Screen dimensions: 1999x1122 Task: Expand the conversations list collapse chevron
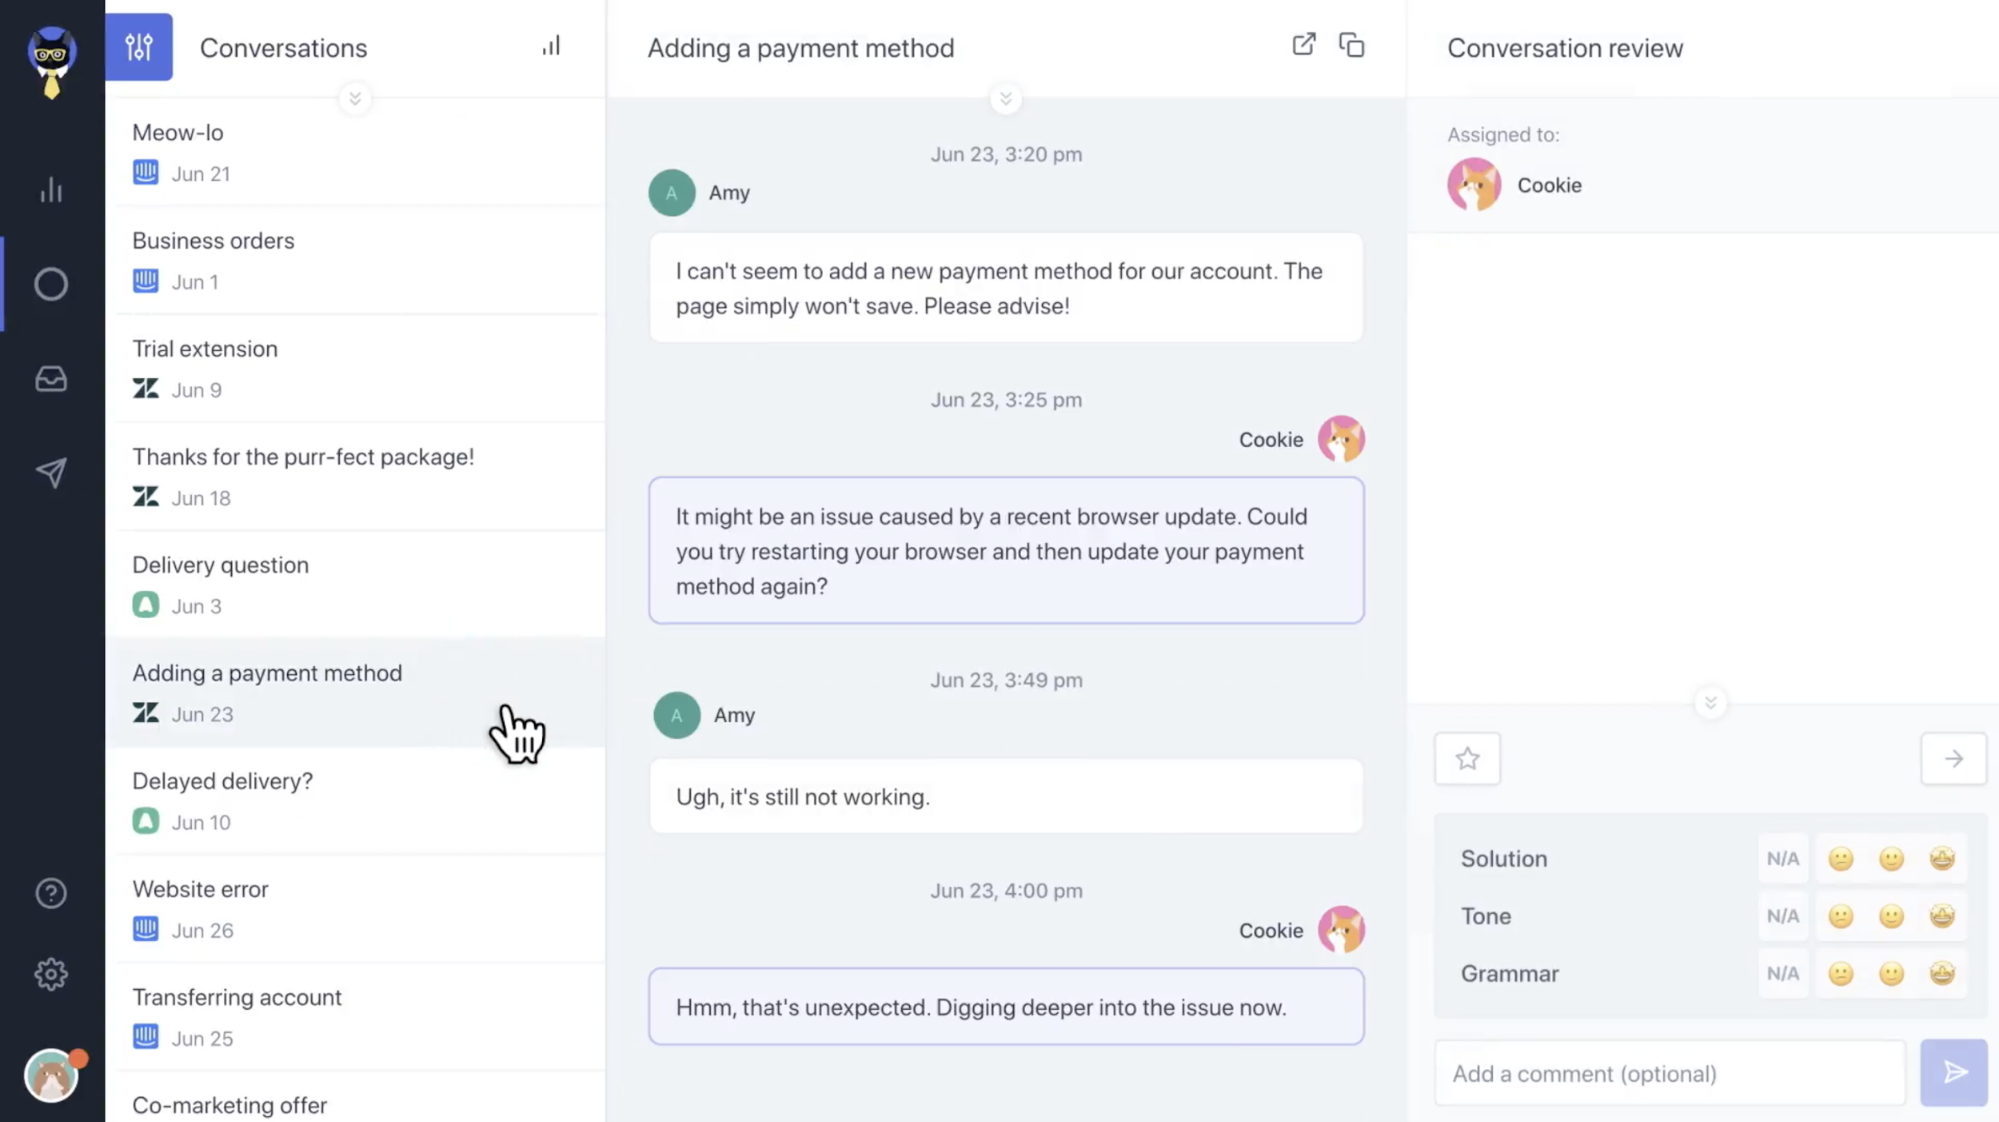[356, 96]
